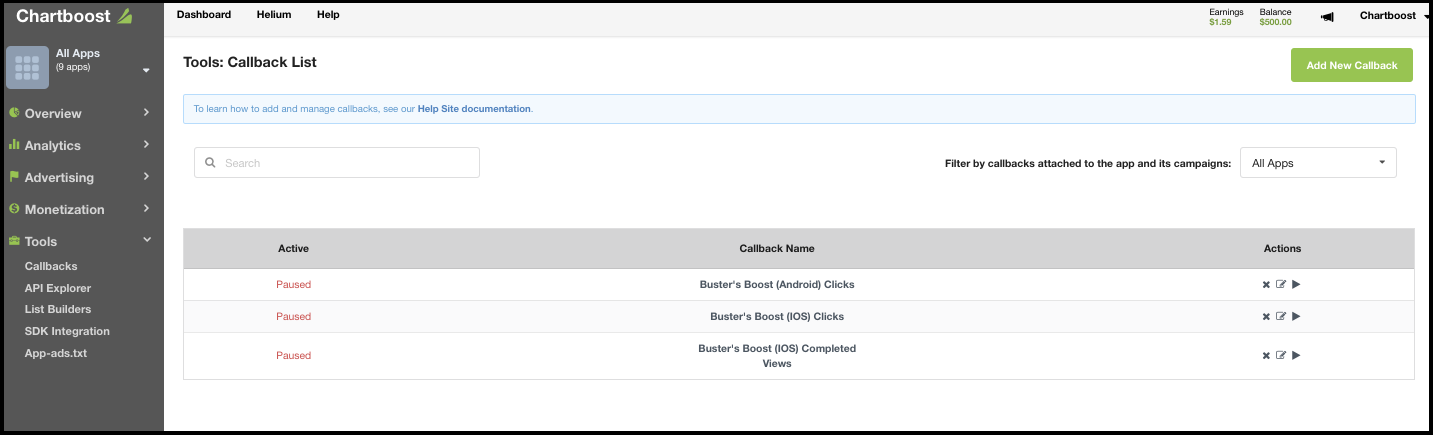Open the All Apps filter dropdown
Viewport: 1433px width, 435px height.
click(x=1318, y=163)
